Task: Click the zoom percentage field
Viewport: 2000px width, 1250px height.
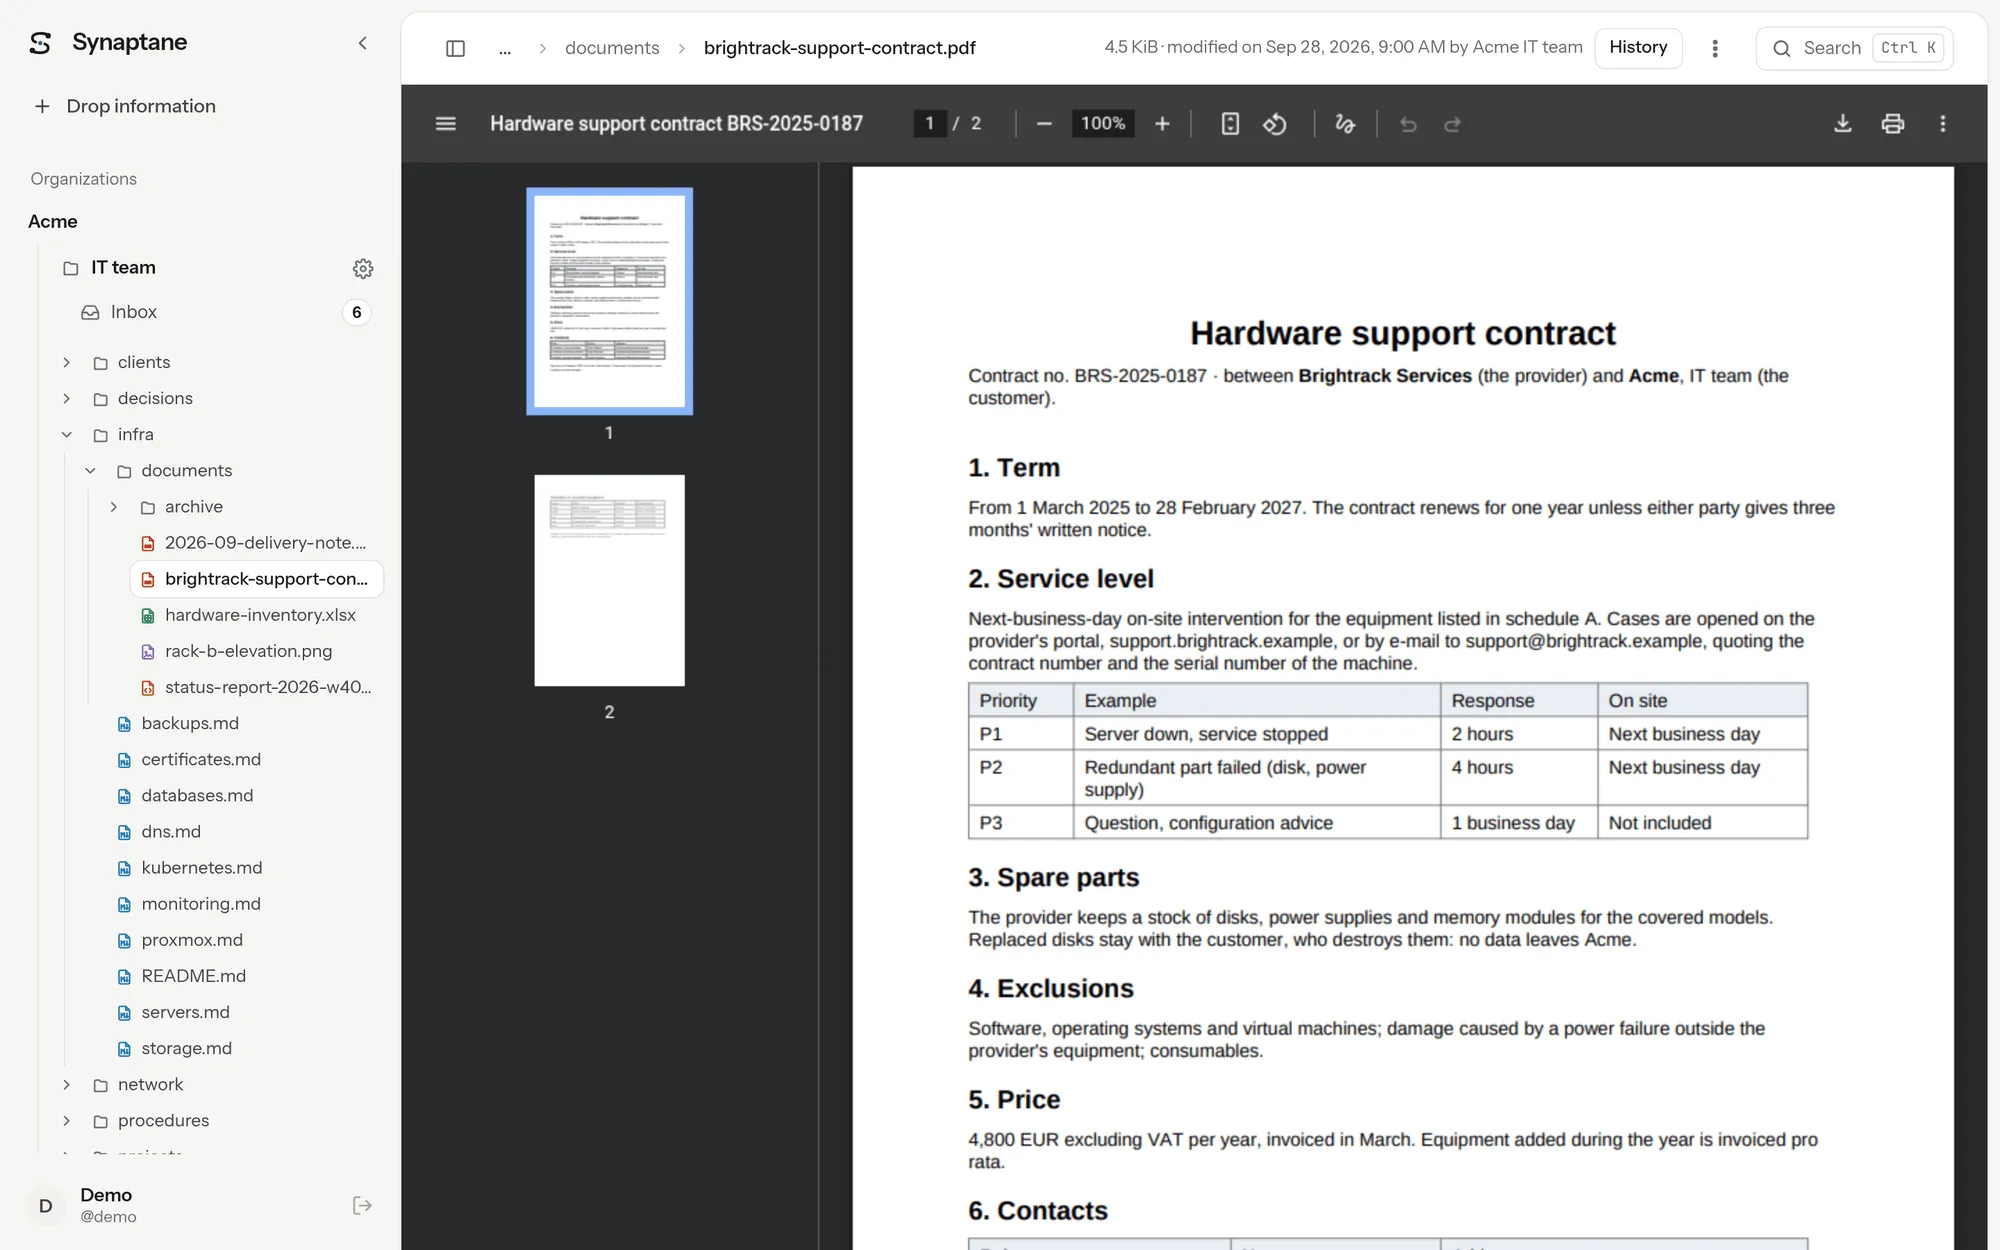Action: pyautogui.click(x=1103, y=123)
